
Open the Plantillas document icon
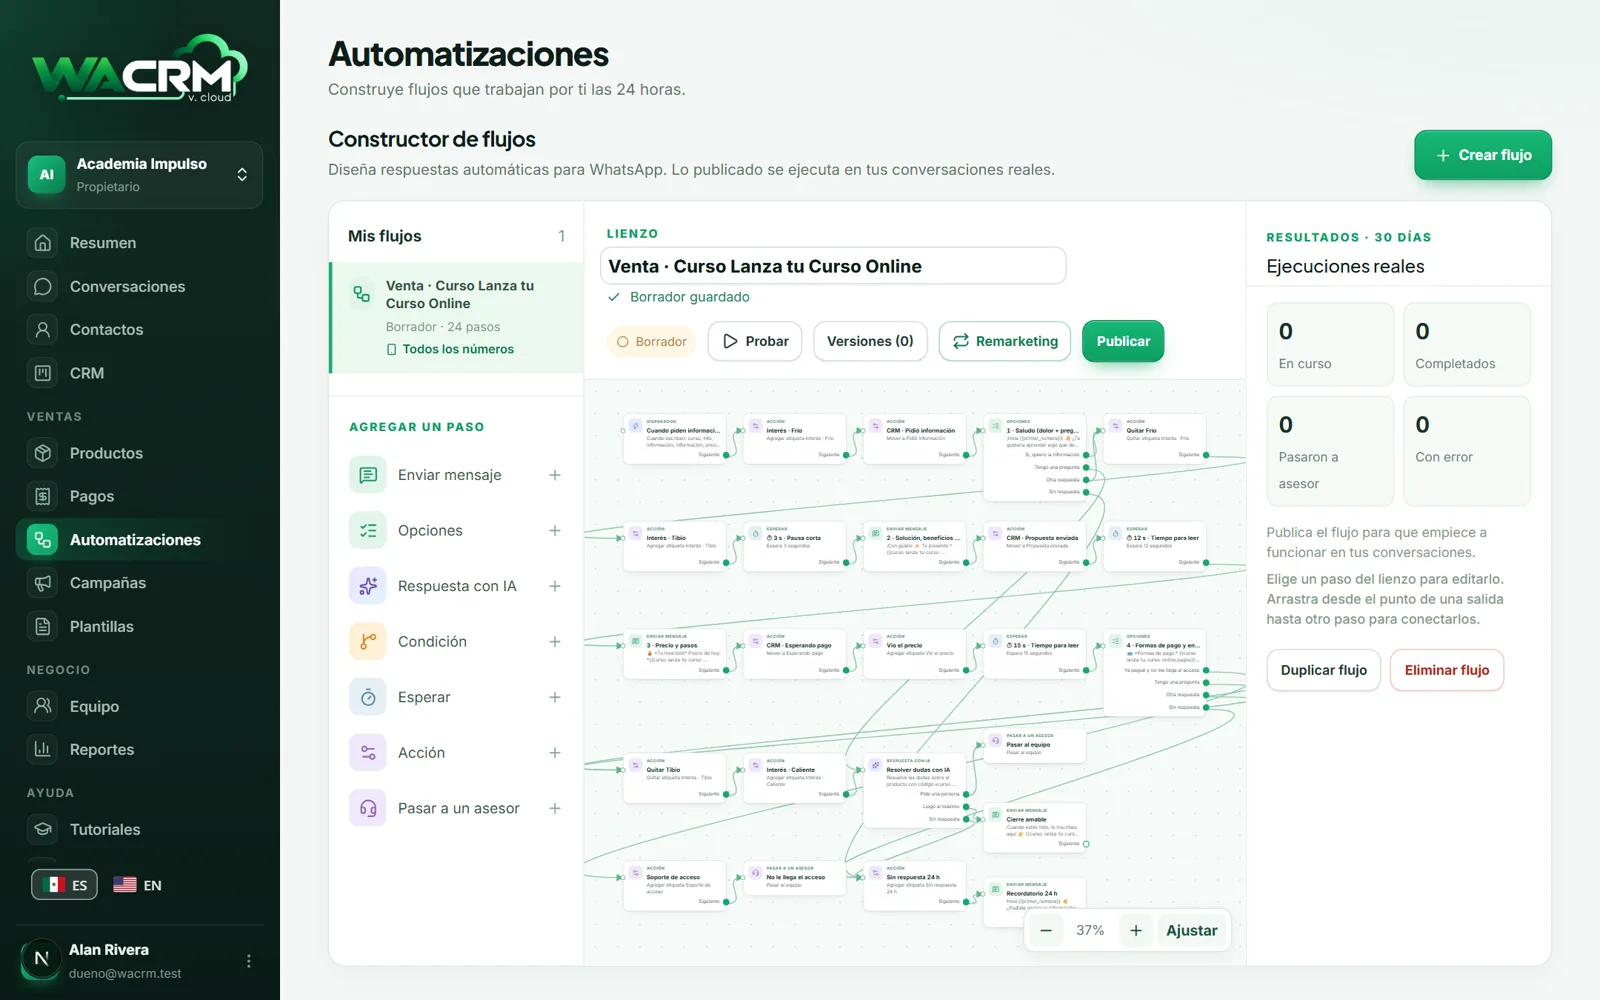point(43,626)
